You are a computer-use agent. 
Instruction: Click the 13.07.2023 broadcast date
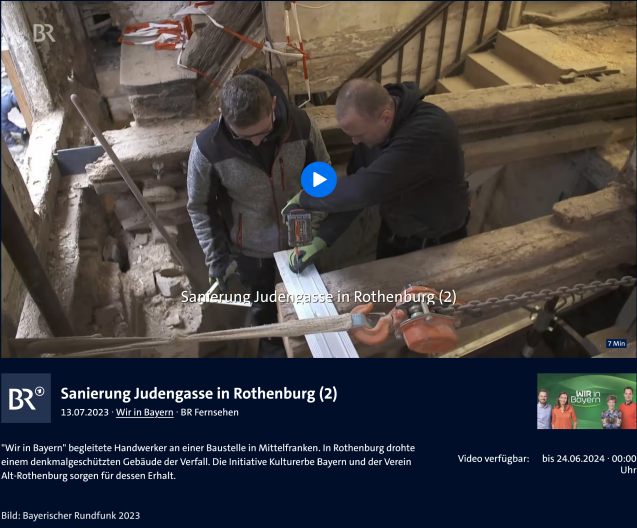click(85, 412)
